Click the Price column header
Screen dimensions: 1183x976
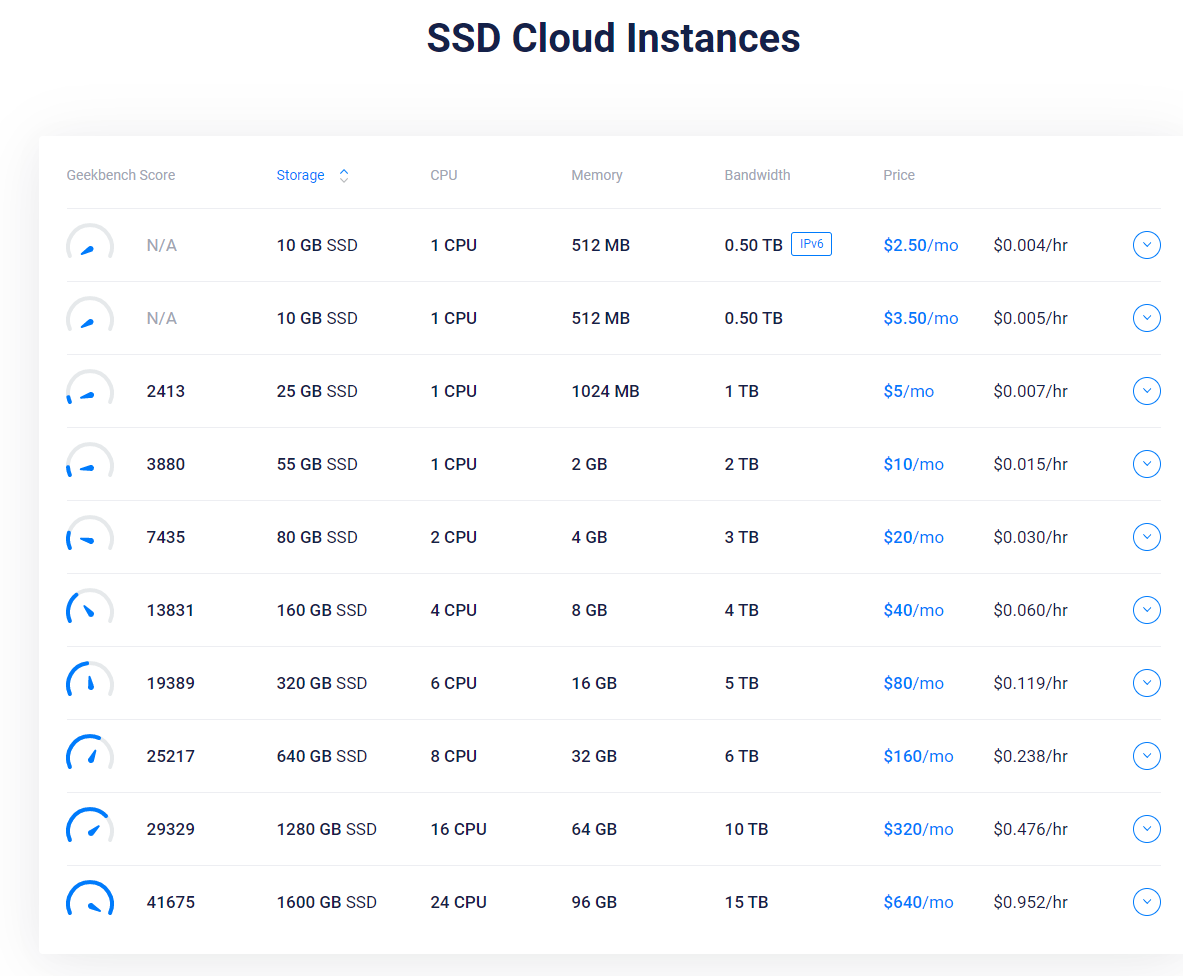[899, 175]
